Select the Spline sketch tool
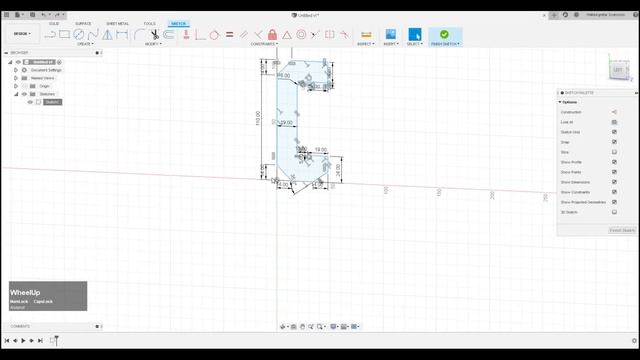640x360 pixels. [93, 35]
